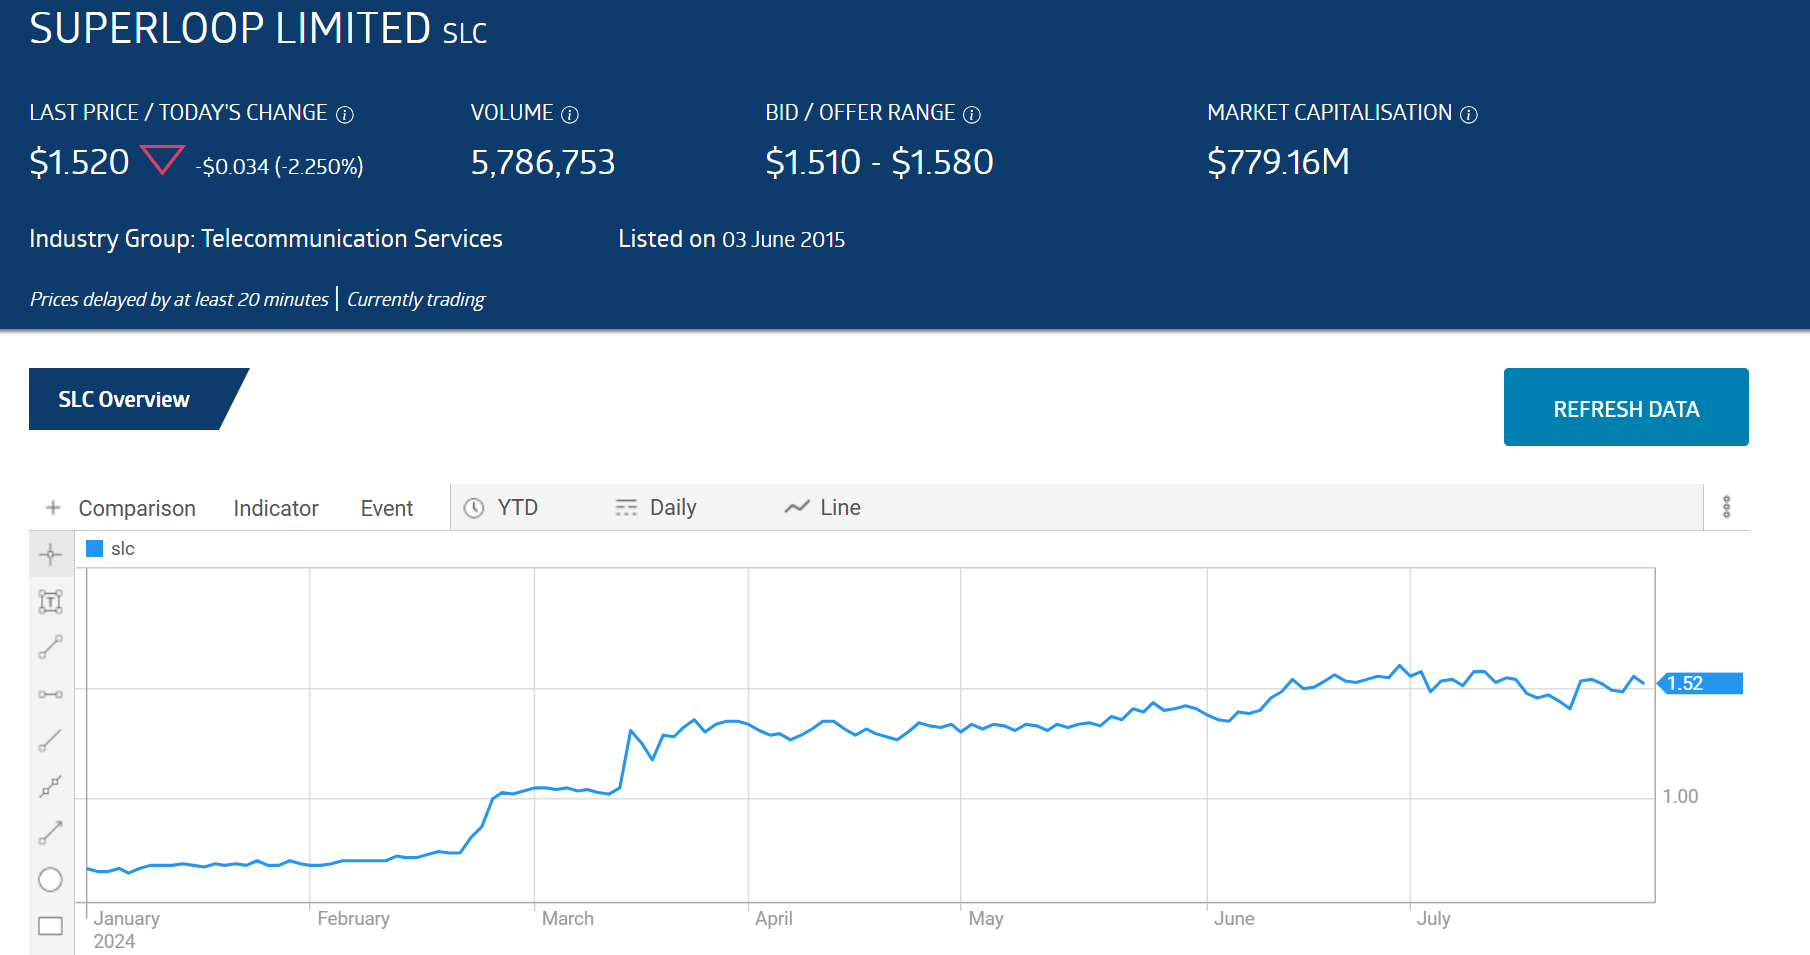The width and height of the screenshot is (1810, 955).
Task: Click the April axis label
Action: click(x=773, y=918)
